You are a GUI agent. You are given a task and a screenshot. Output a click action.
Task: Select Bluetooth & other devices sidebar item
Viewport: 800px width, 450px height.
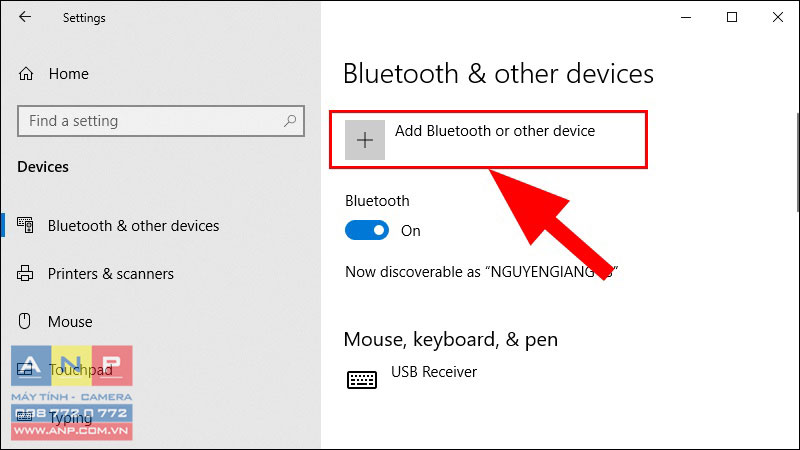[x=134, y=226]
